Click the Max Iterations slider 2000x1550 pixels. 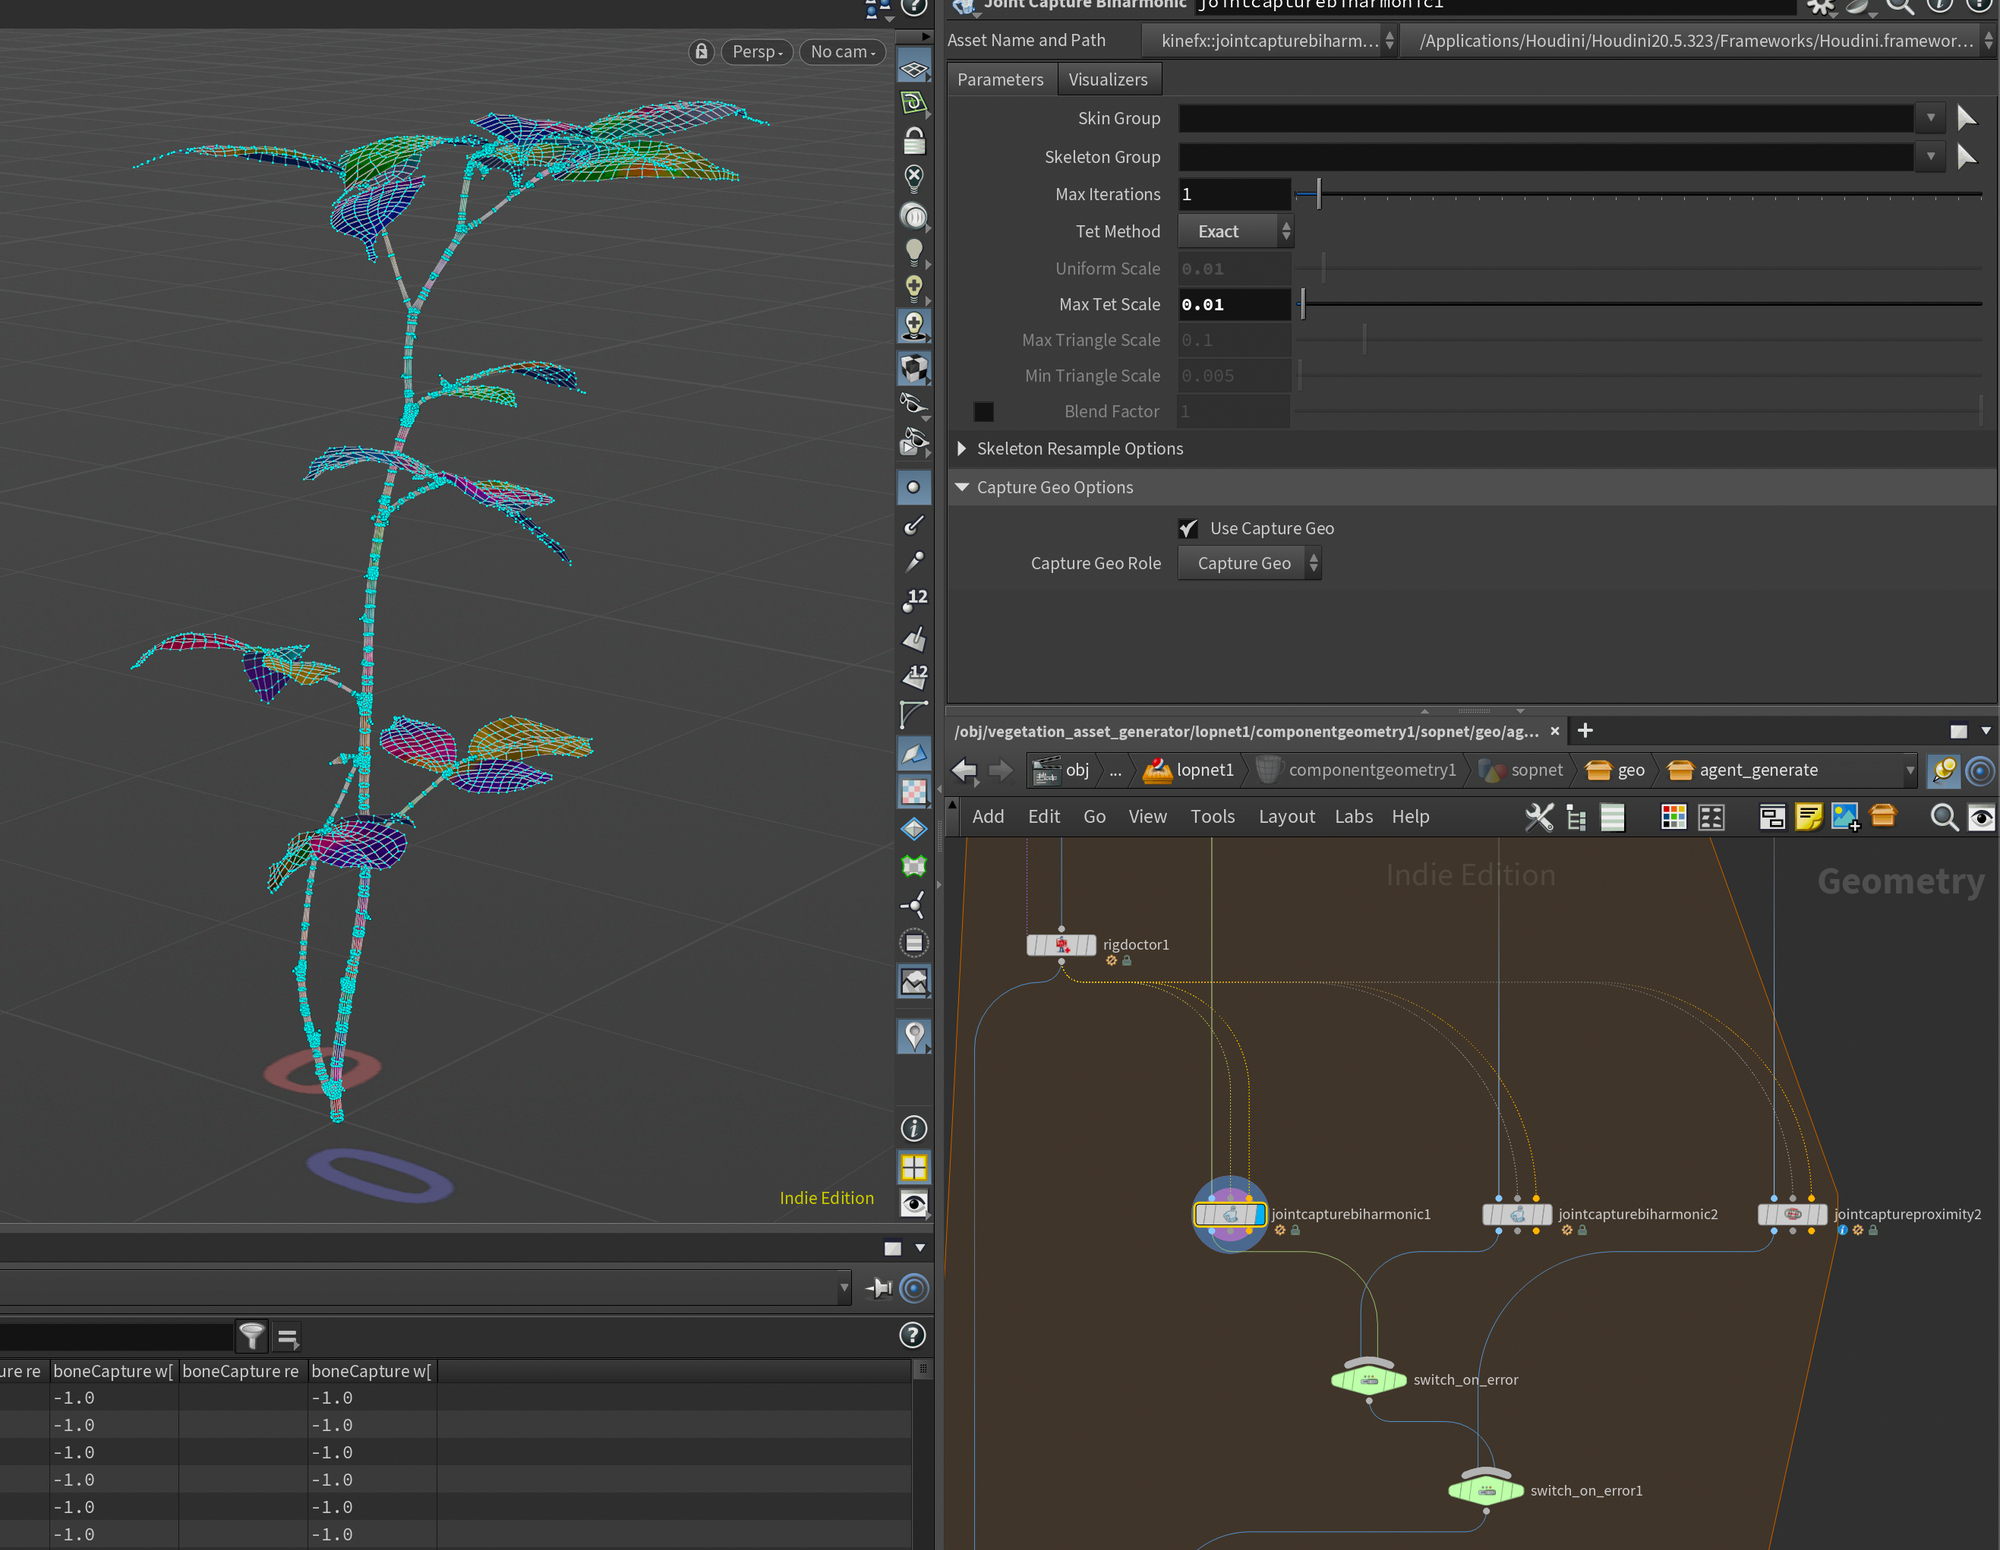click(1319, 194)
